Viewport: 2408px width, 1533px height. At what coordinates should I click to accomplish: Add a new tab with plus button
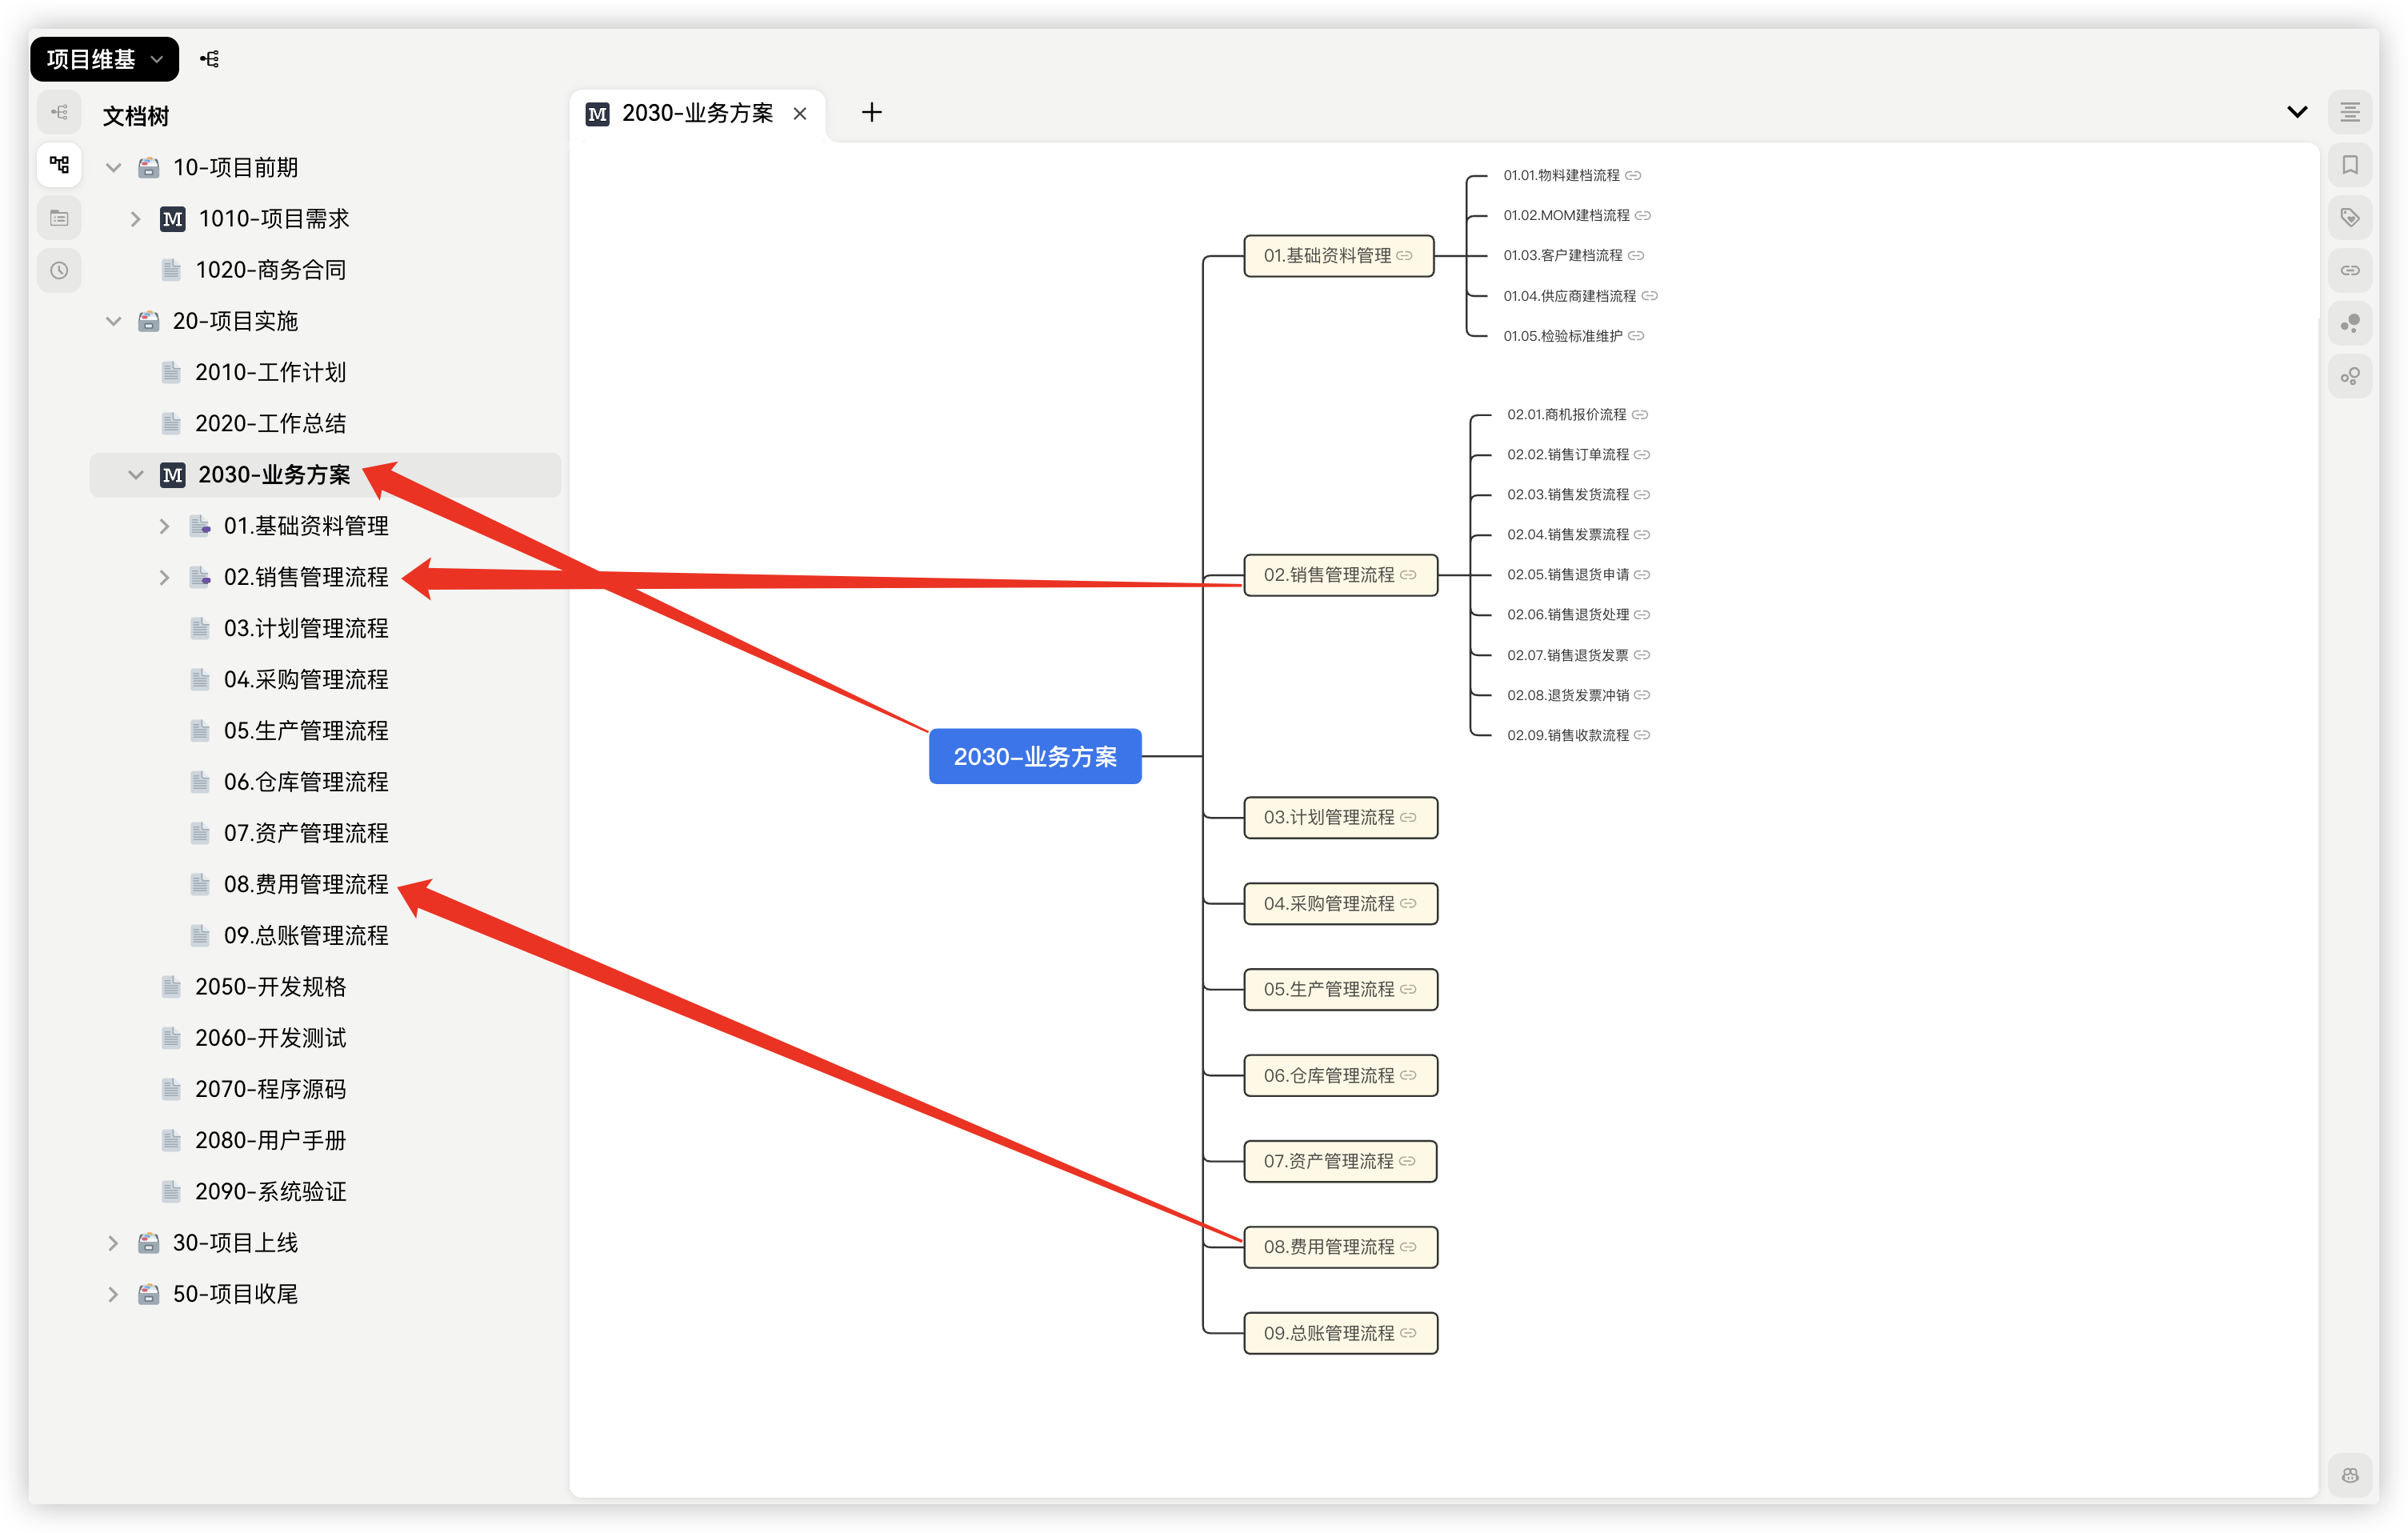click(871, 112)
